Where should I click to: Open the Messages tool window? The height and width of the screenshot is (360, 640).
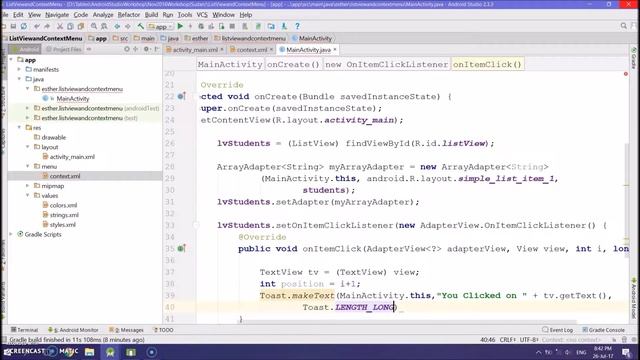click(127, 330)
